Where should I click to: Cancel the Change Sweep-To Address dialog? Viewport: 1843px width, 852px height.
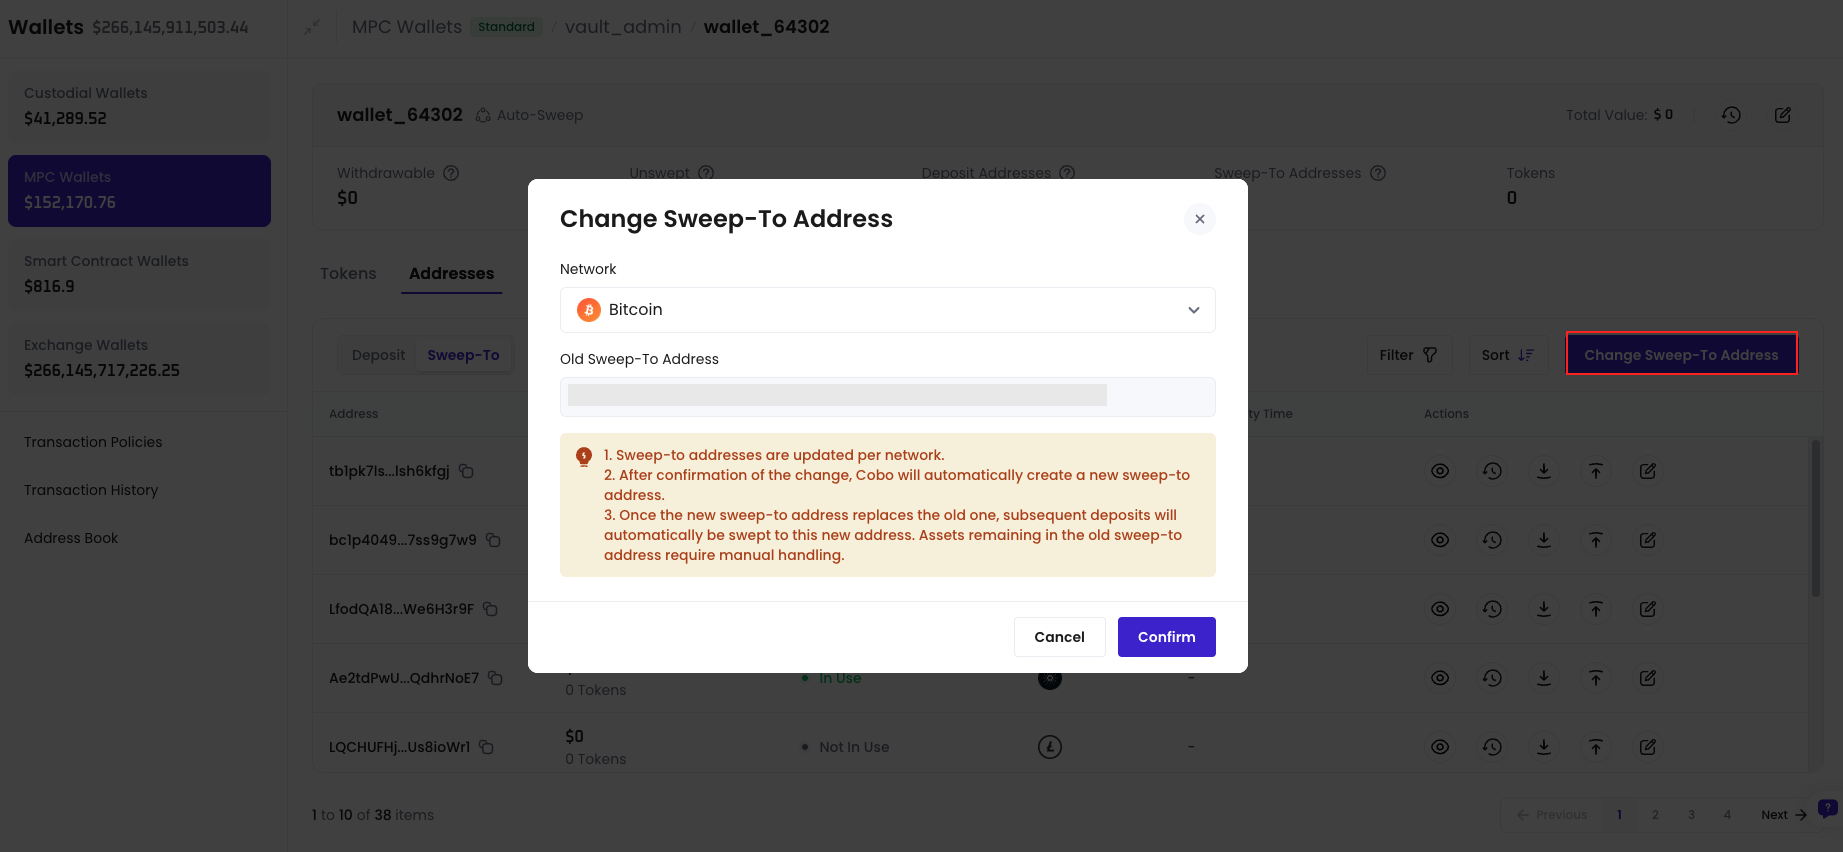click(1059, 637)
